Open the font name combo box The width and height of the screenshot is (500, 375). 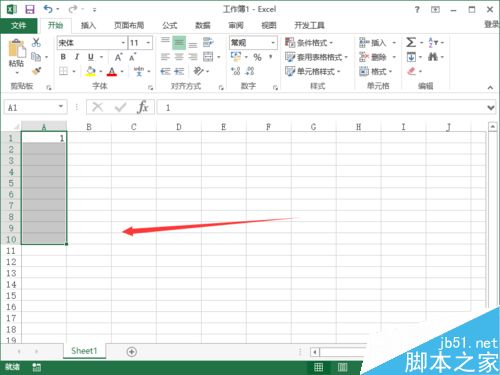click(92, 43)
